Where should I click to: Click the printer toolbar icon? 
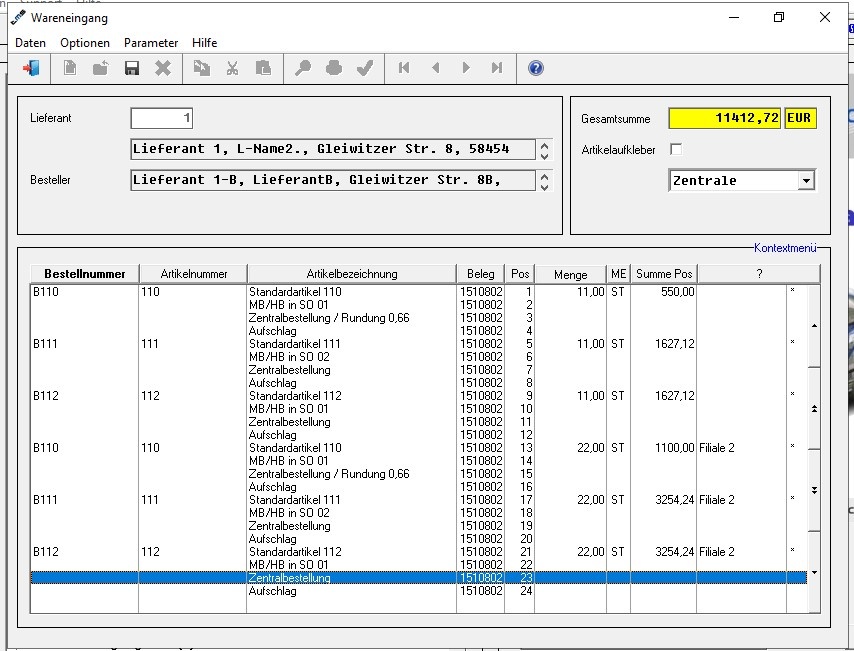(x=334, y=68)
